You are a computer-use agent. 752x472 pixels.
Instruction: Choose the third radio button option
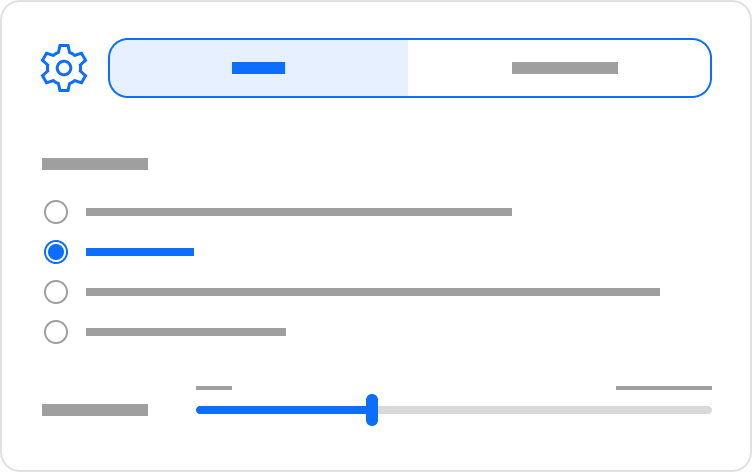tap(56, 292)
